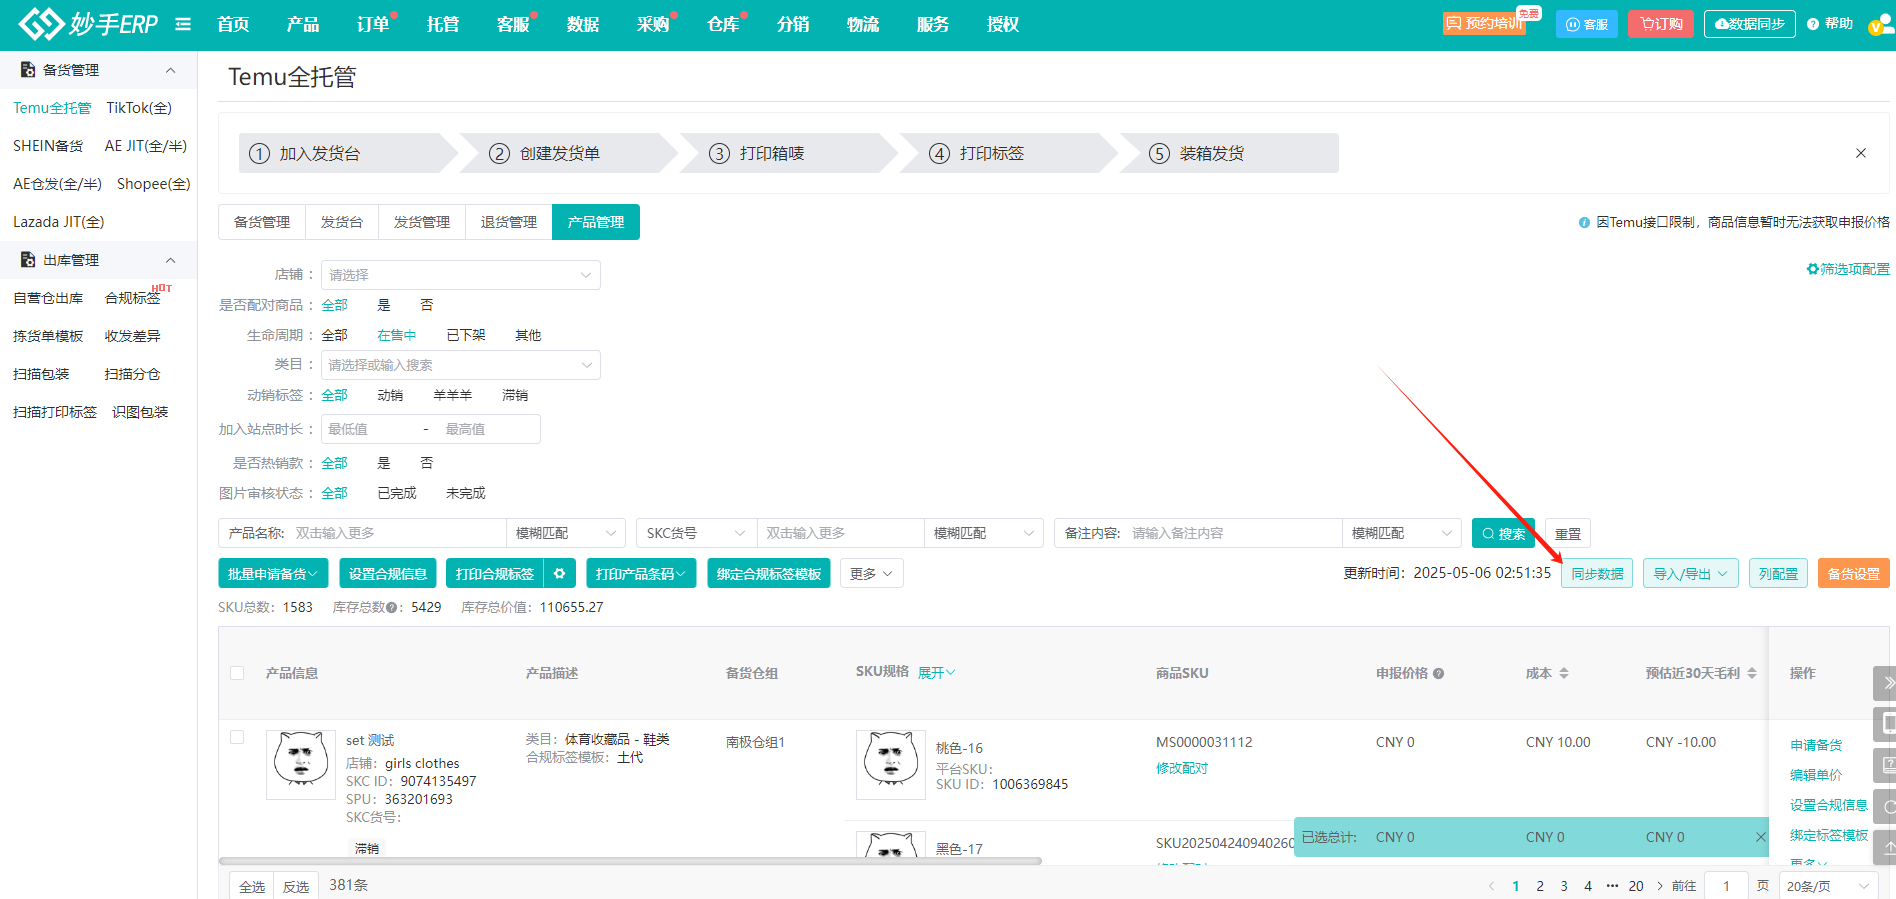Go to next page arrow in pagination
This screenshot has width=1896, height=899.
tap(1660, 886)
